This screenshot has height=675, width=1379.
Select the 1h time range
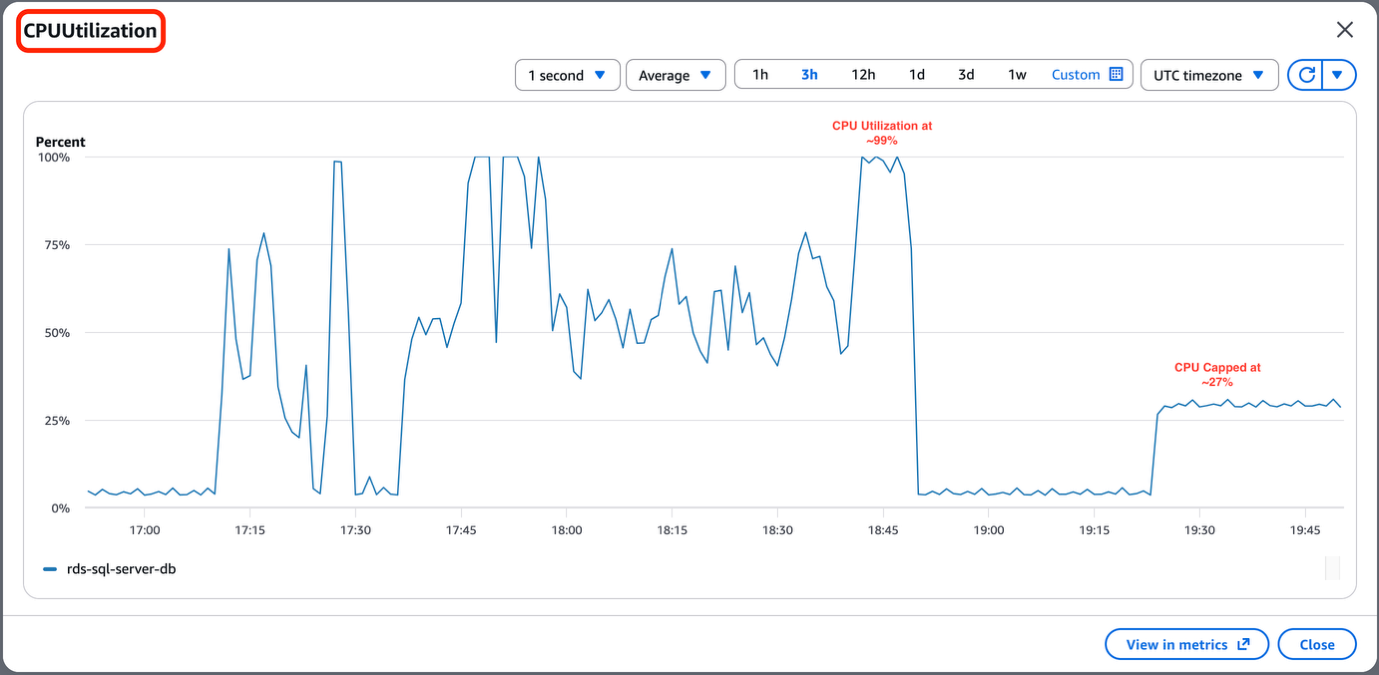(x=760, y=75)
